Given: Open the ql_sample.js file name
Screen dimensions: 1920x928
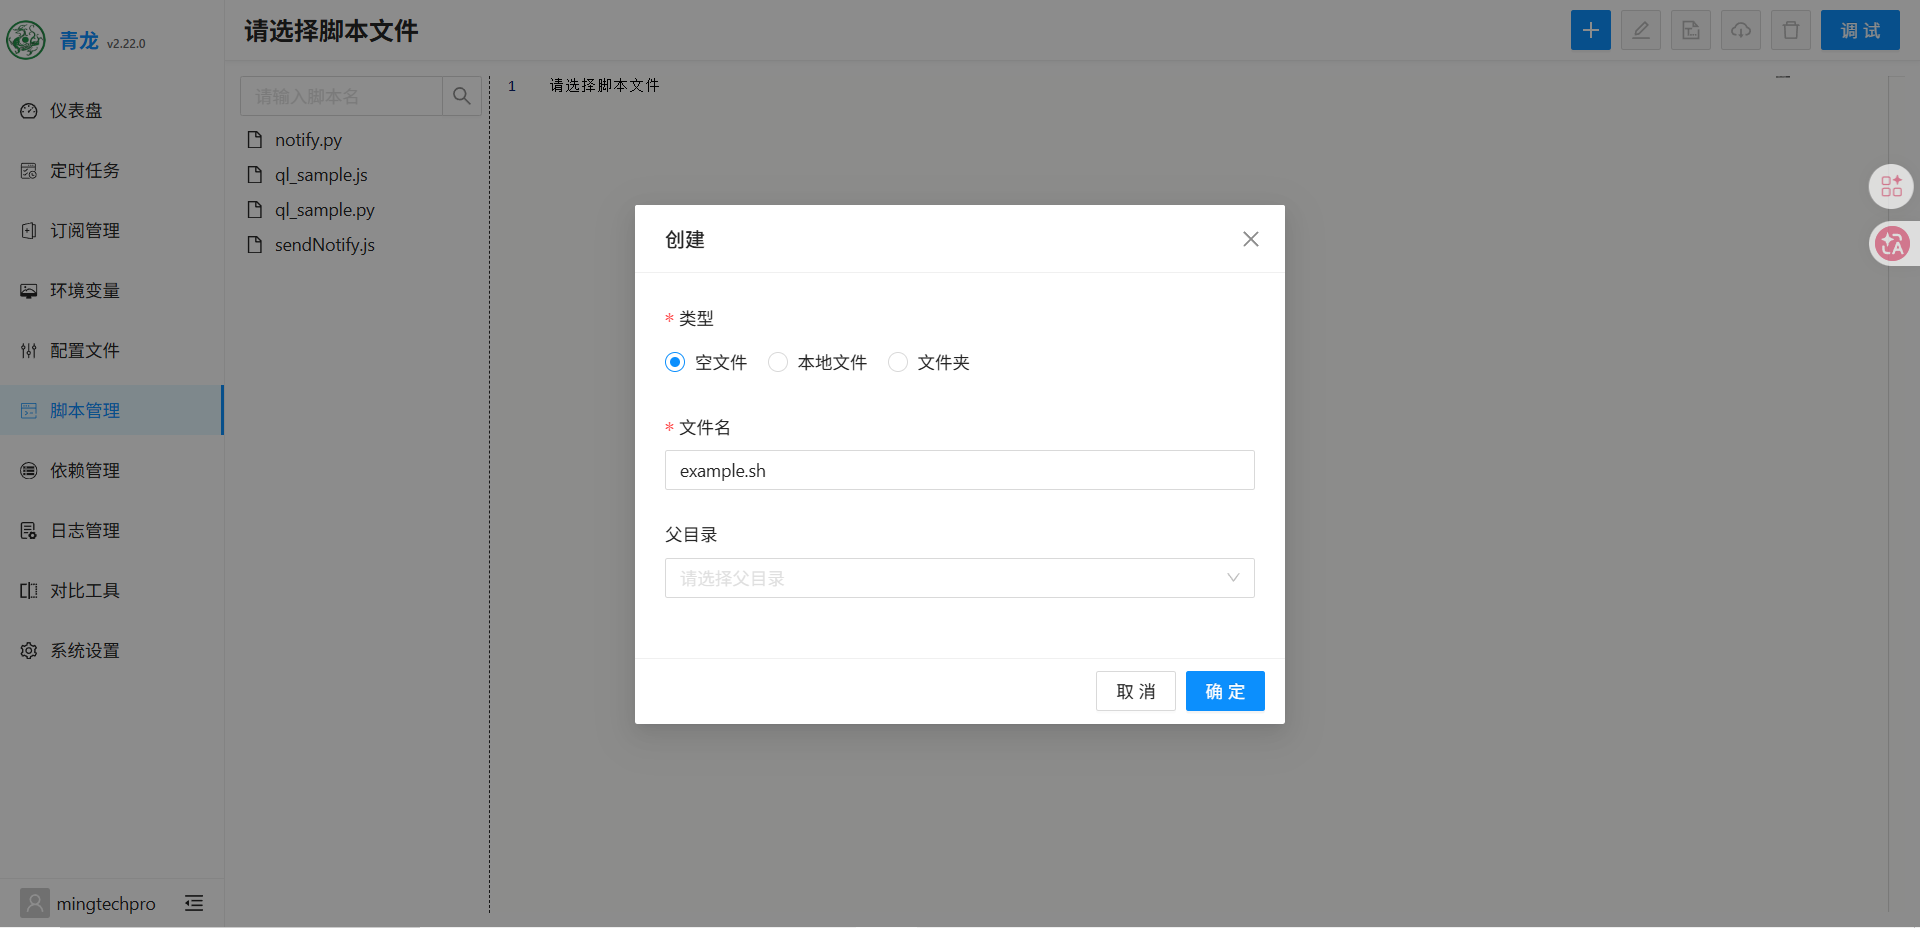Looking at the screenshot, I should (321, 175).
